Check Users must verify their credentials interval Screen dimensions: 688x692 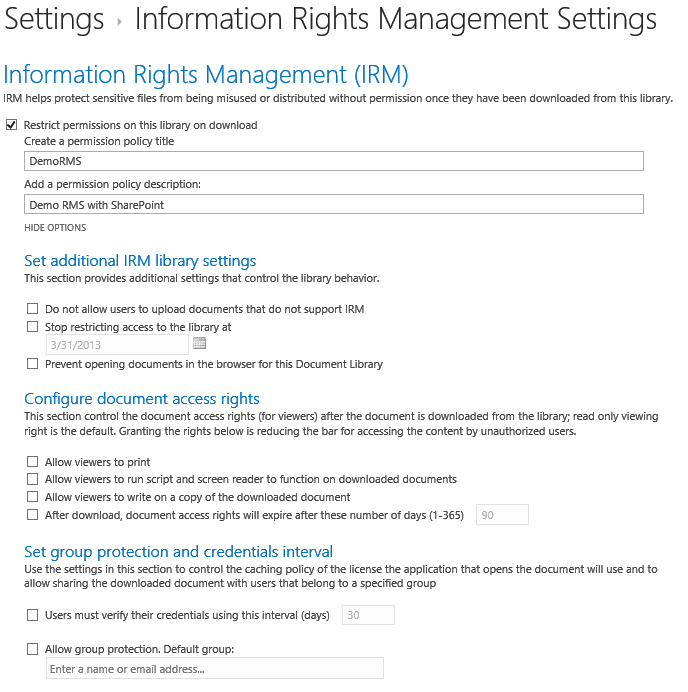pos(33,615)
